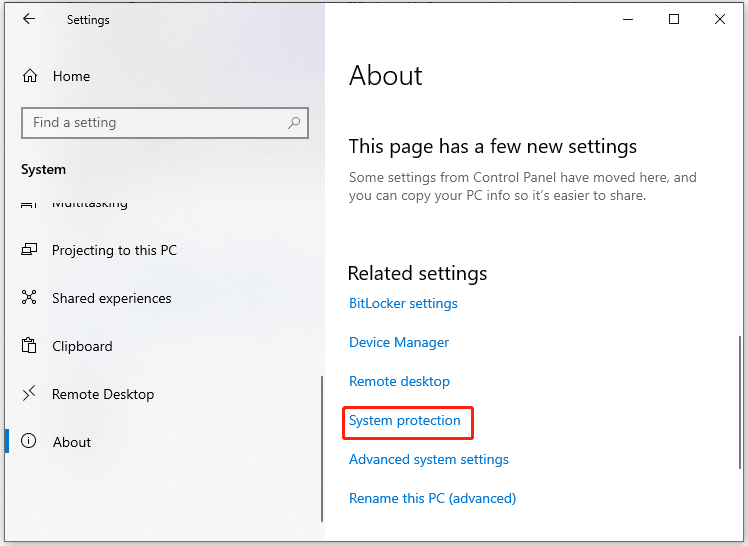Open BitLocker settings link
The image size is (748, 546).
pyautogui.click(x=403, y=303)
